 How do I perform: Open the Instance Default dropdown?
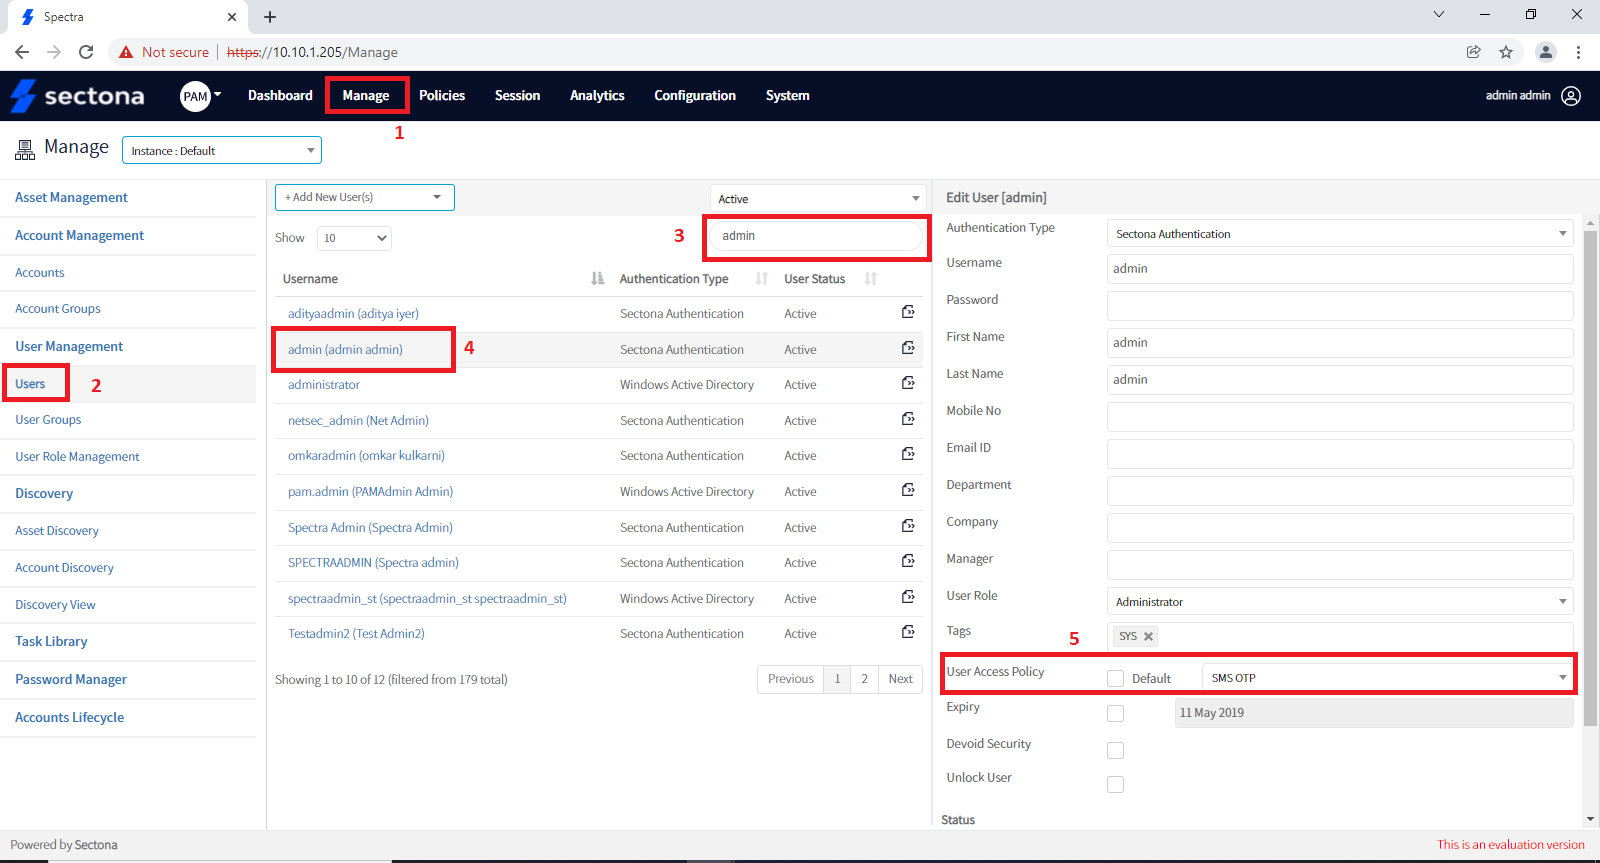(221, 151)
